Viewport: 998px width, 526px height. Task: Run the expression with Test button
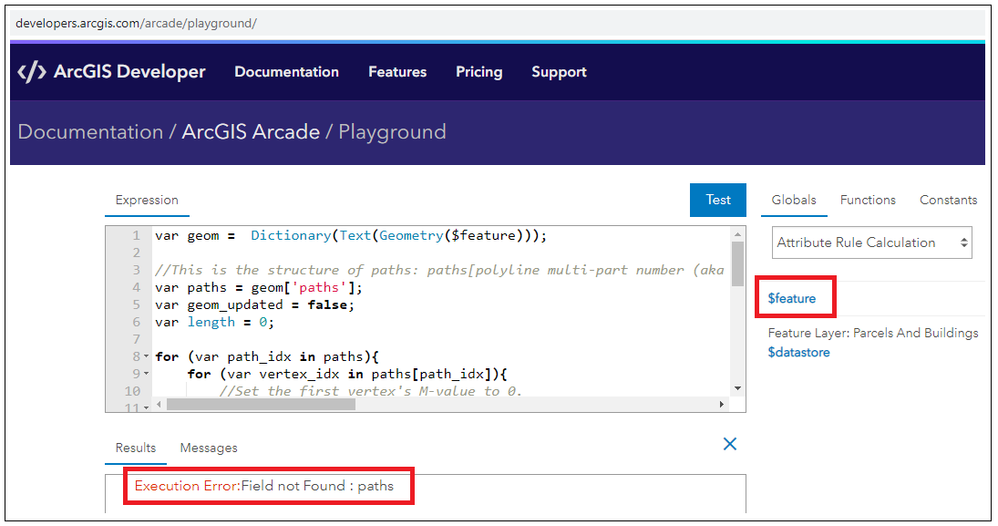tap(718, 200)
